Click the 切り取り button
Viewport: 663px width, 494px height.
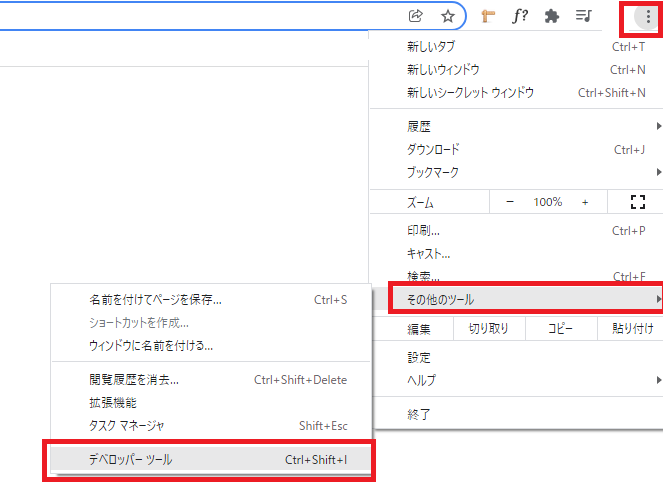pos(488,329)
